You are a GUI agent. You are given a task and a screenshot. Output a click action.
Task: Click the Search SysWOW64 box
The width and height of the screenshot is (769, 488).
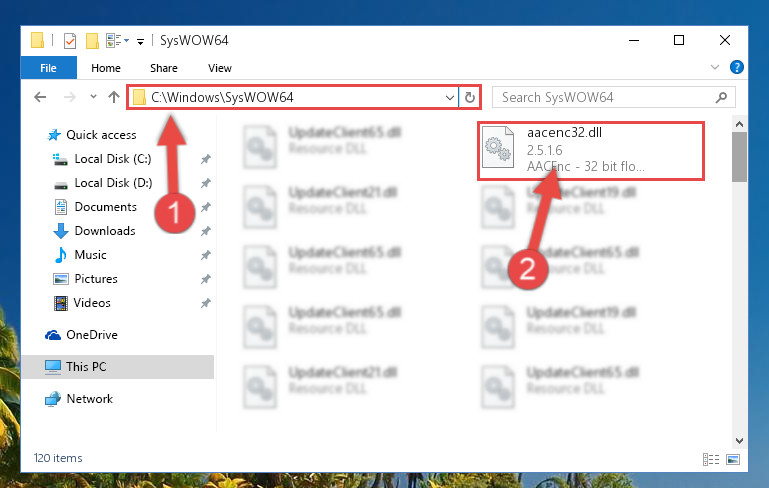point(613,97)
